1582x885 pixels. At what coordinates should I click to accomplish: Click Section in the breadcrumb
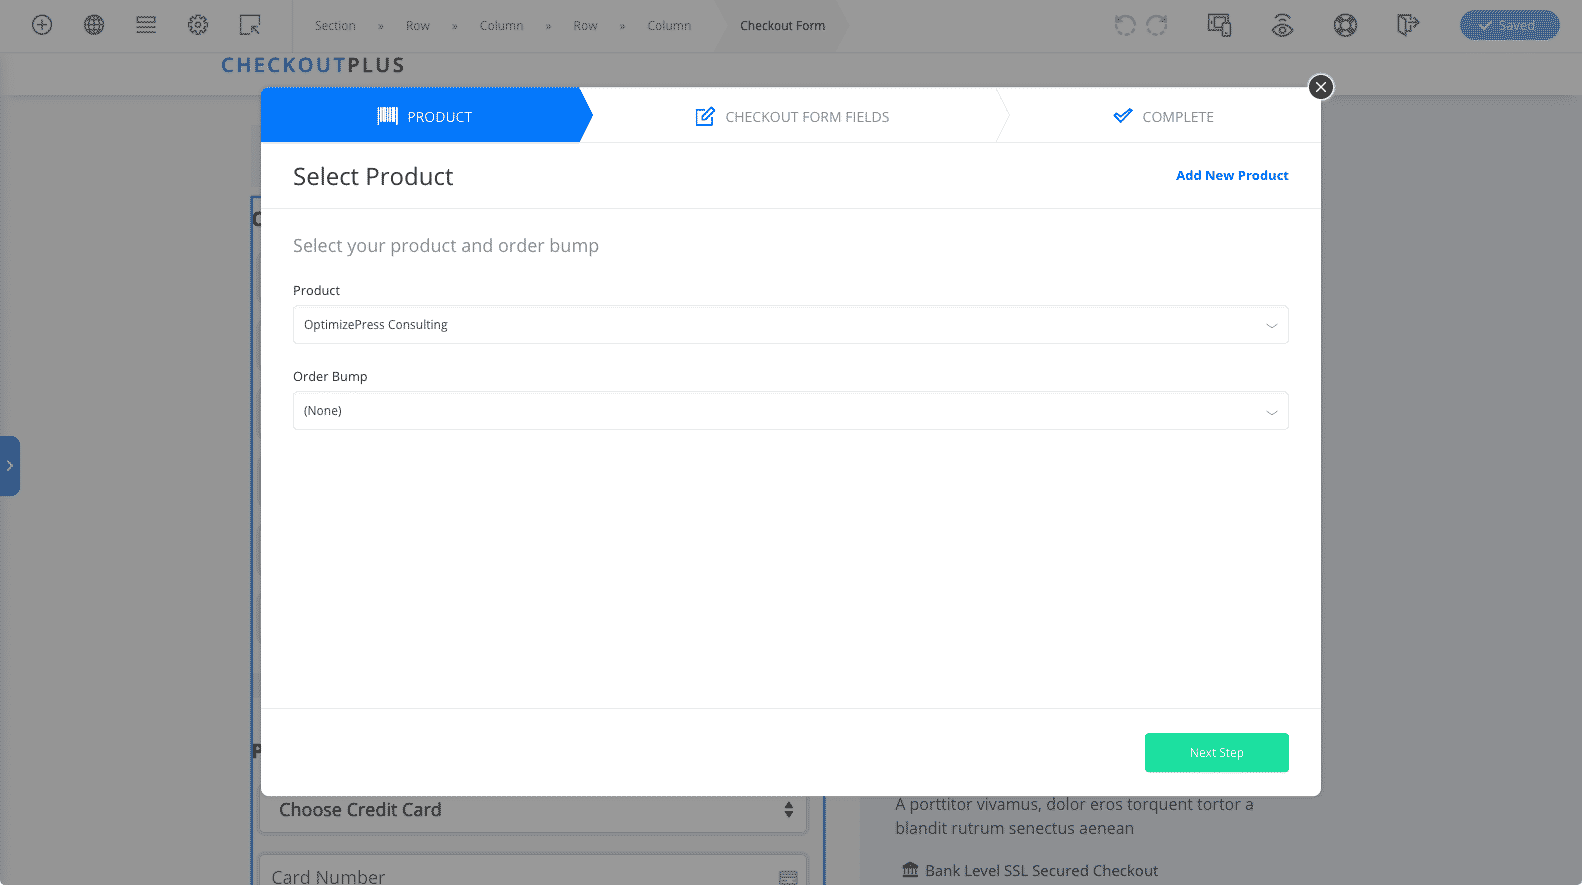335,26
